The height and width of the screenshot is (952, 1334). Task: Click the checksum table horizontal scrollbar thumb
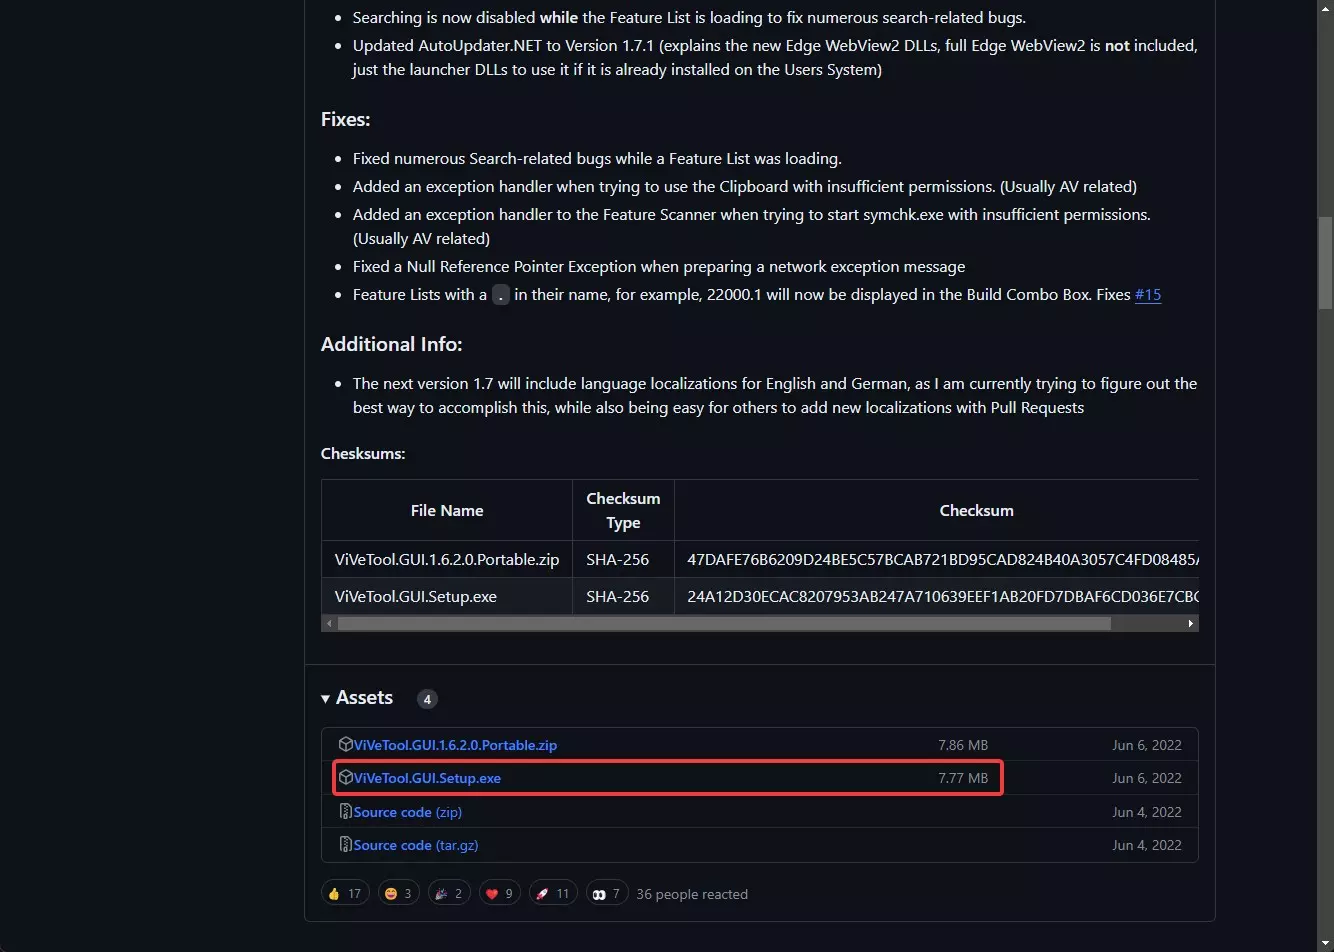point(724,623)
